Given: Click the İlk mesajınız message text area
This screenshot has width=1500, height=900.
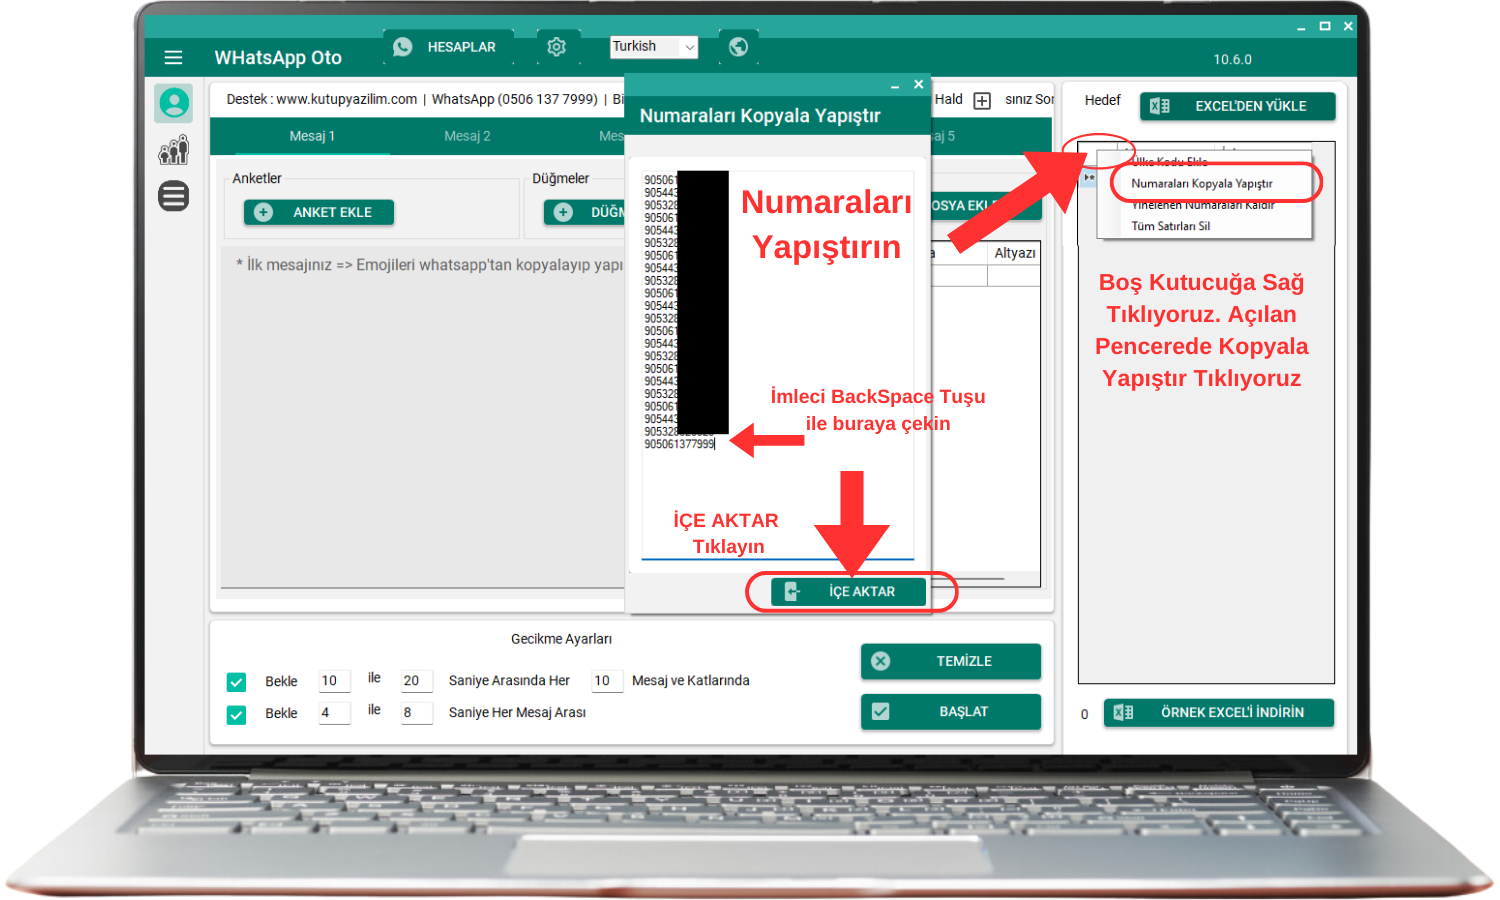Looking at the screenshot, I should pos(422,417).
